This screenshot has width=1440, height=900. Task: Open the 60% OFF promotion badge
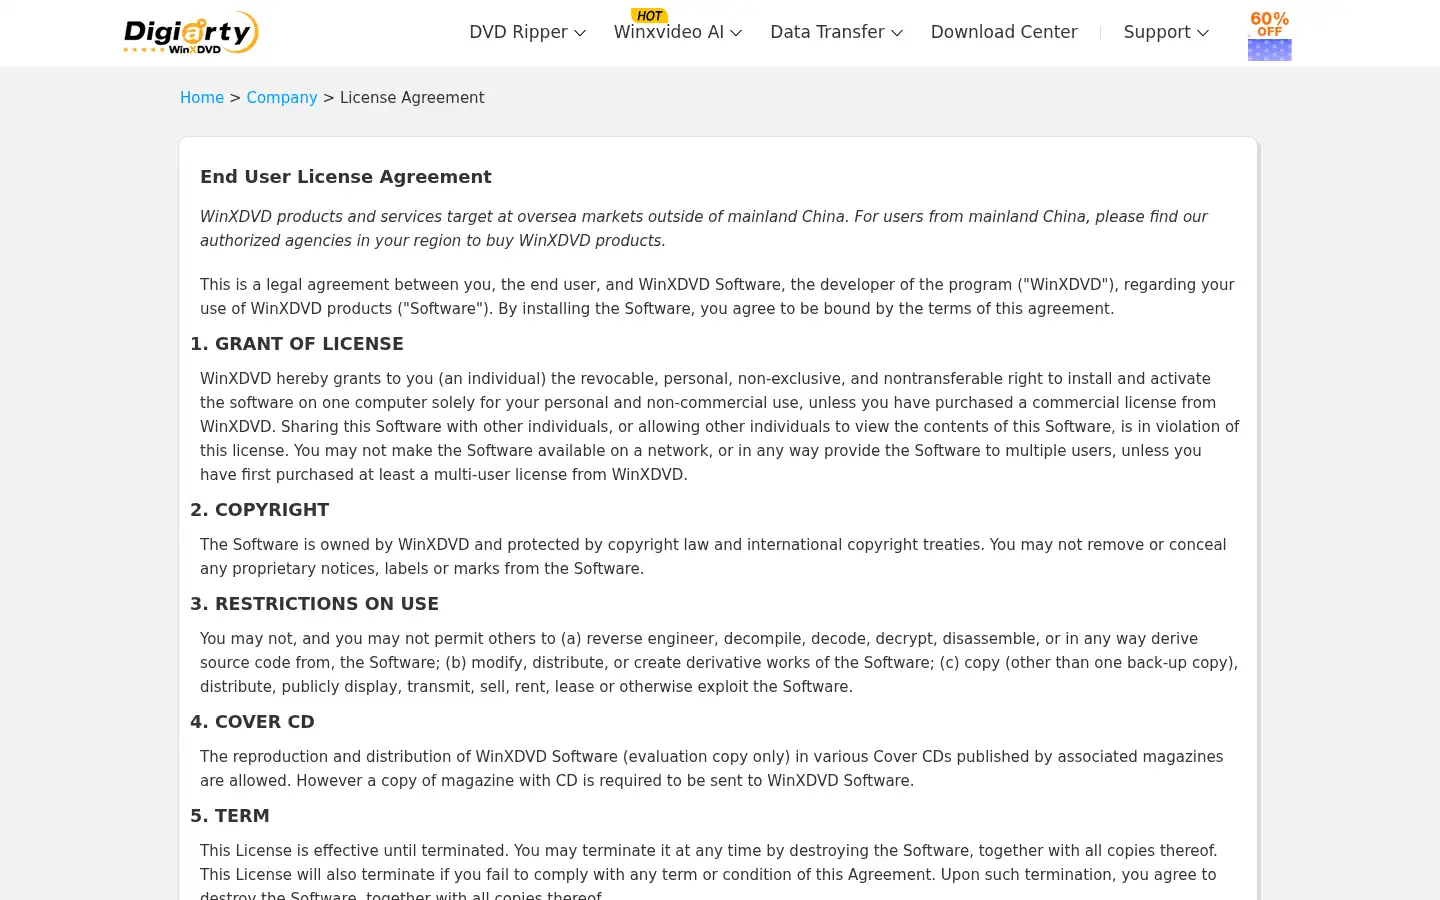point(1269,36)
